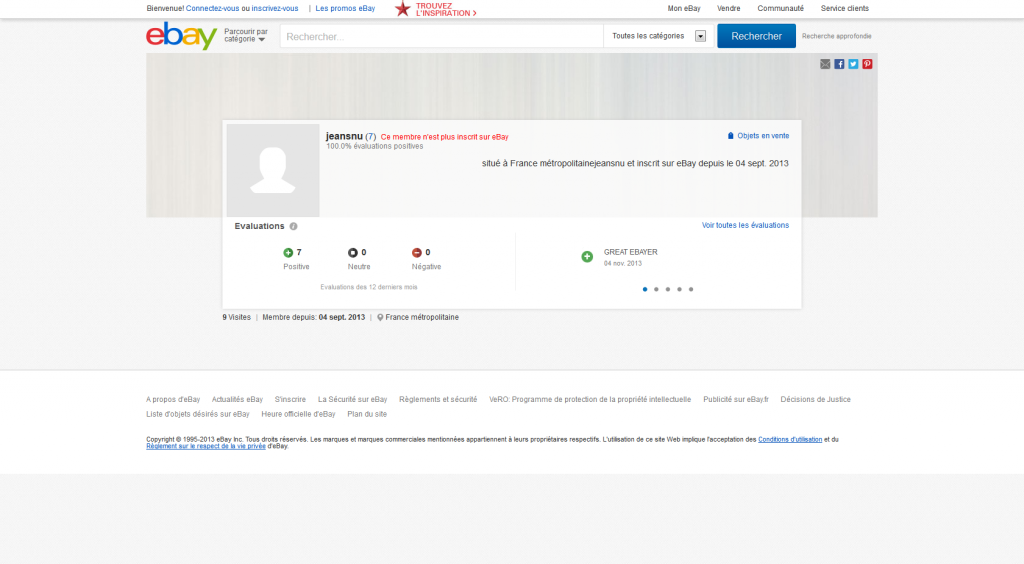
Task: Click Connectez-vous link
Action: (212, 8)
